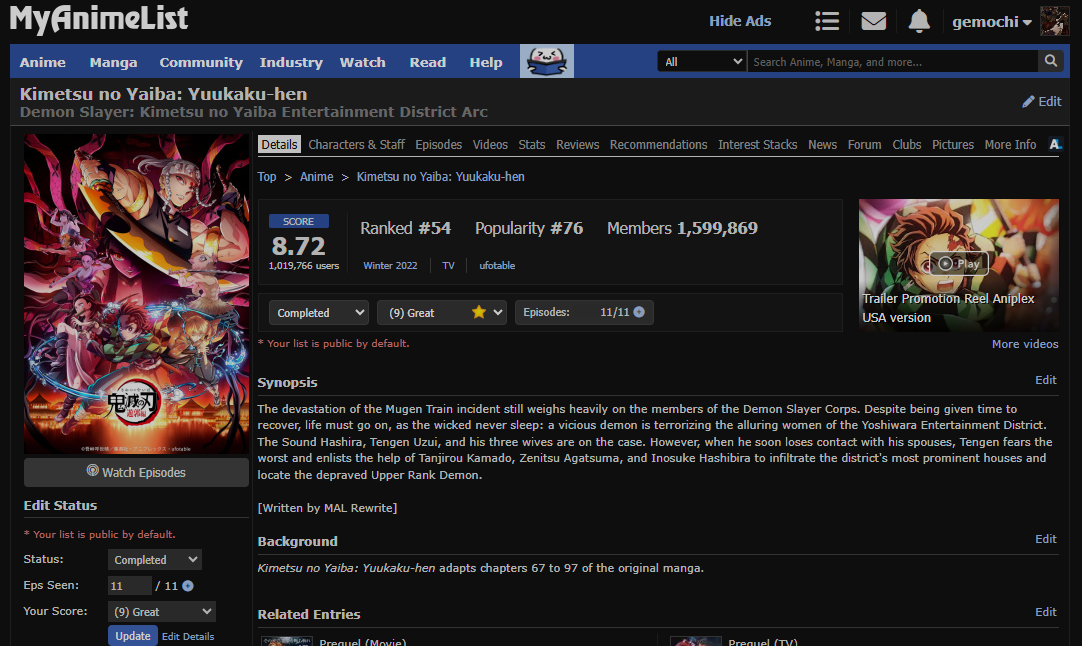The width and height of the screenshot is (1082, 646).
Task: Open sidebar Status Completed dropdown
Action: pos(155,560)
